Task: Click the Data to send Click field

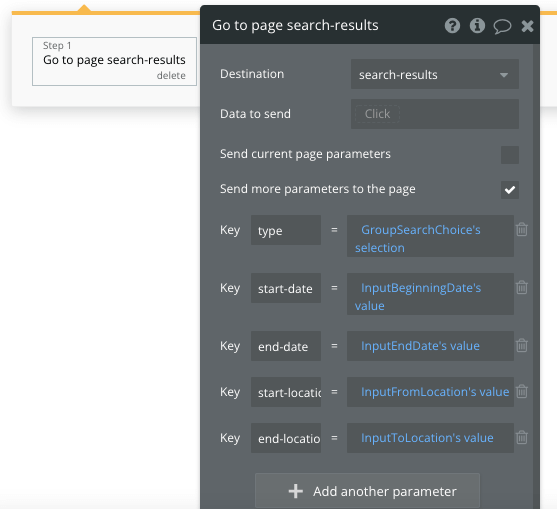Action: [x=435, y=114]
